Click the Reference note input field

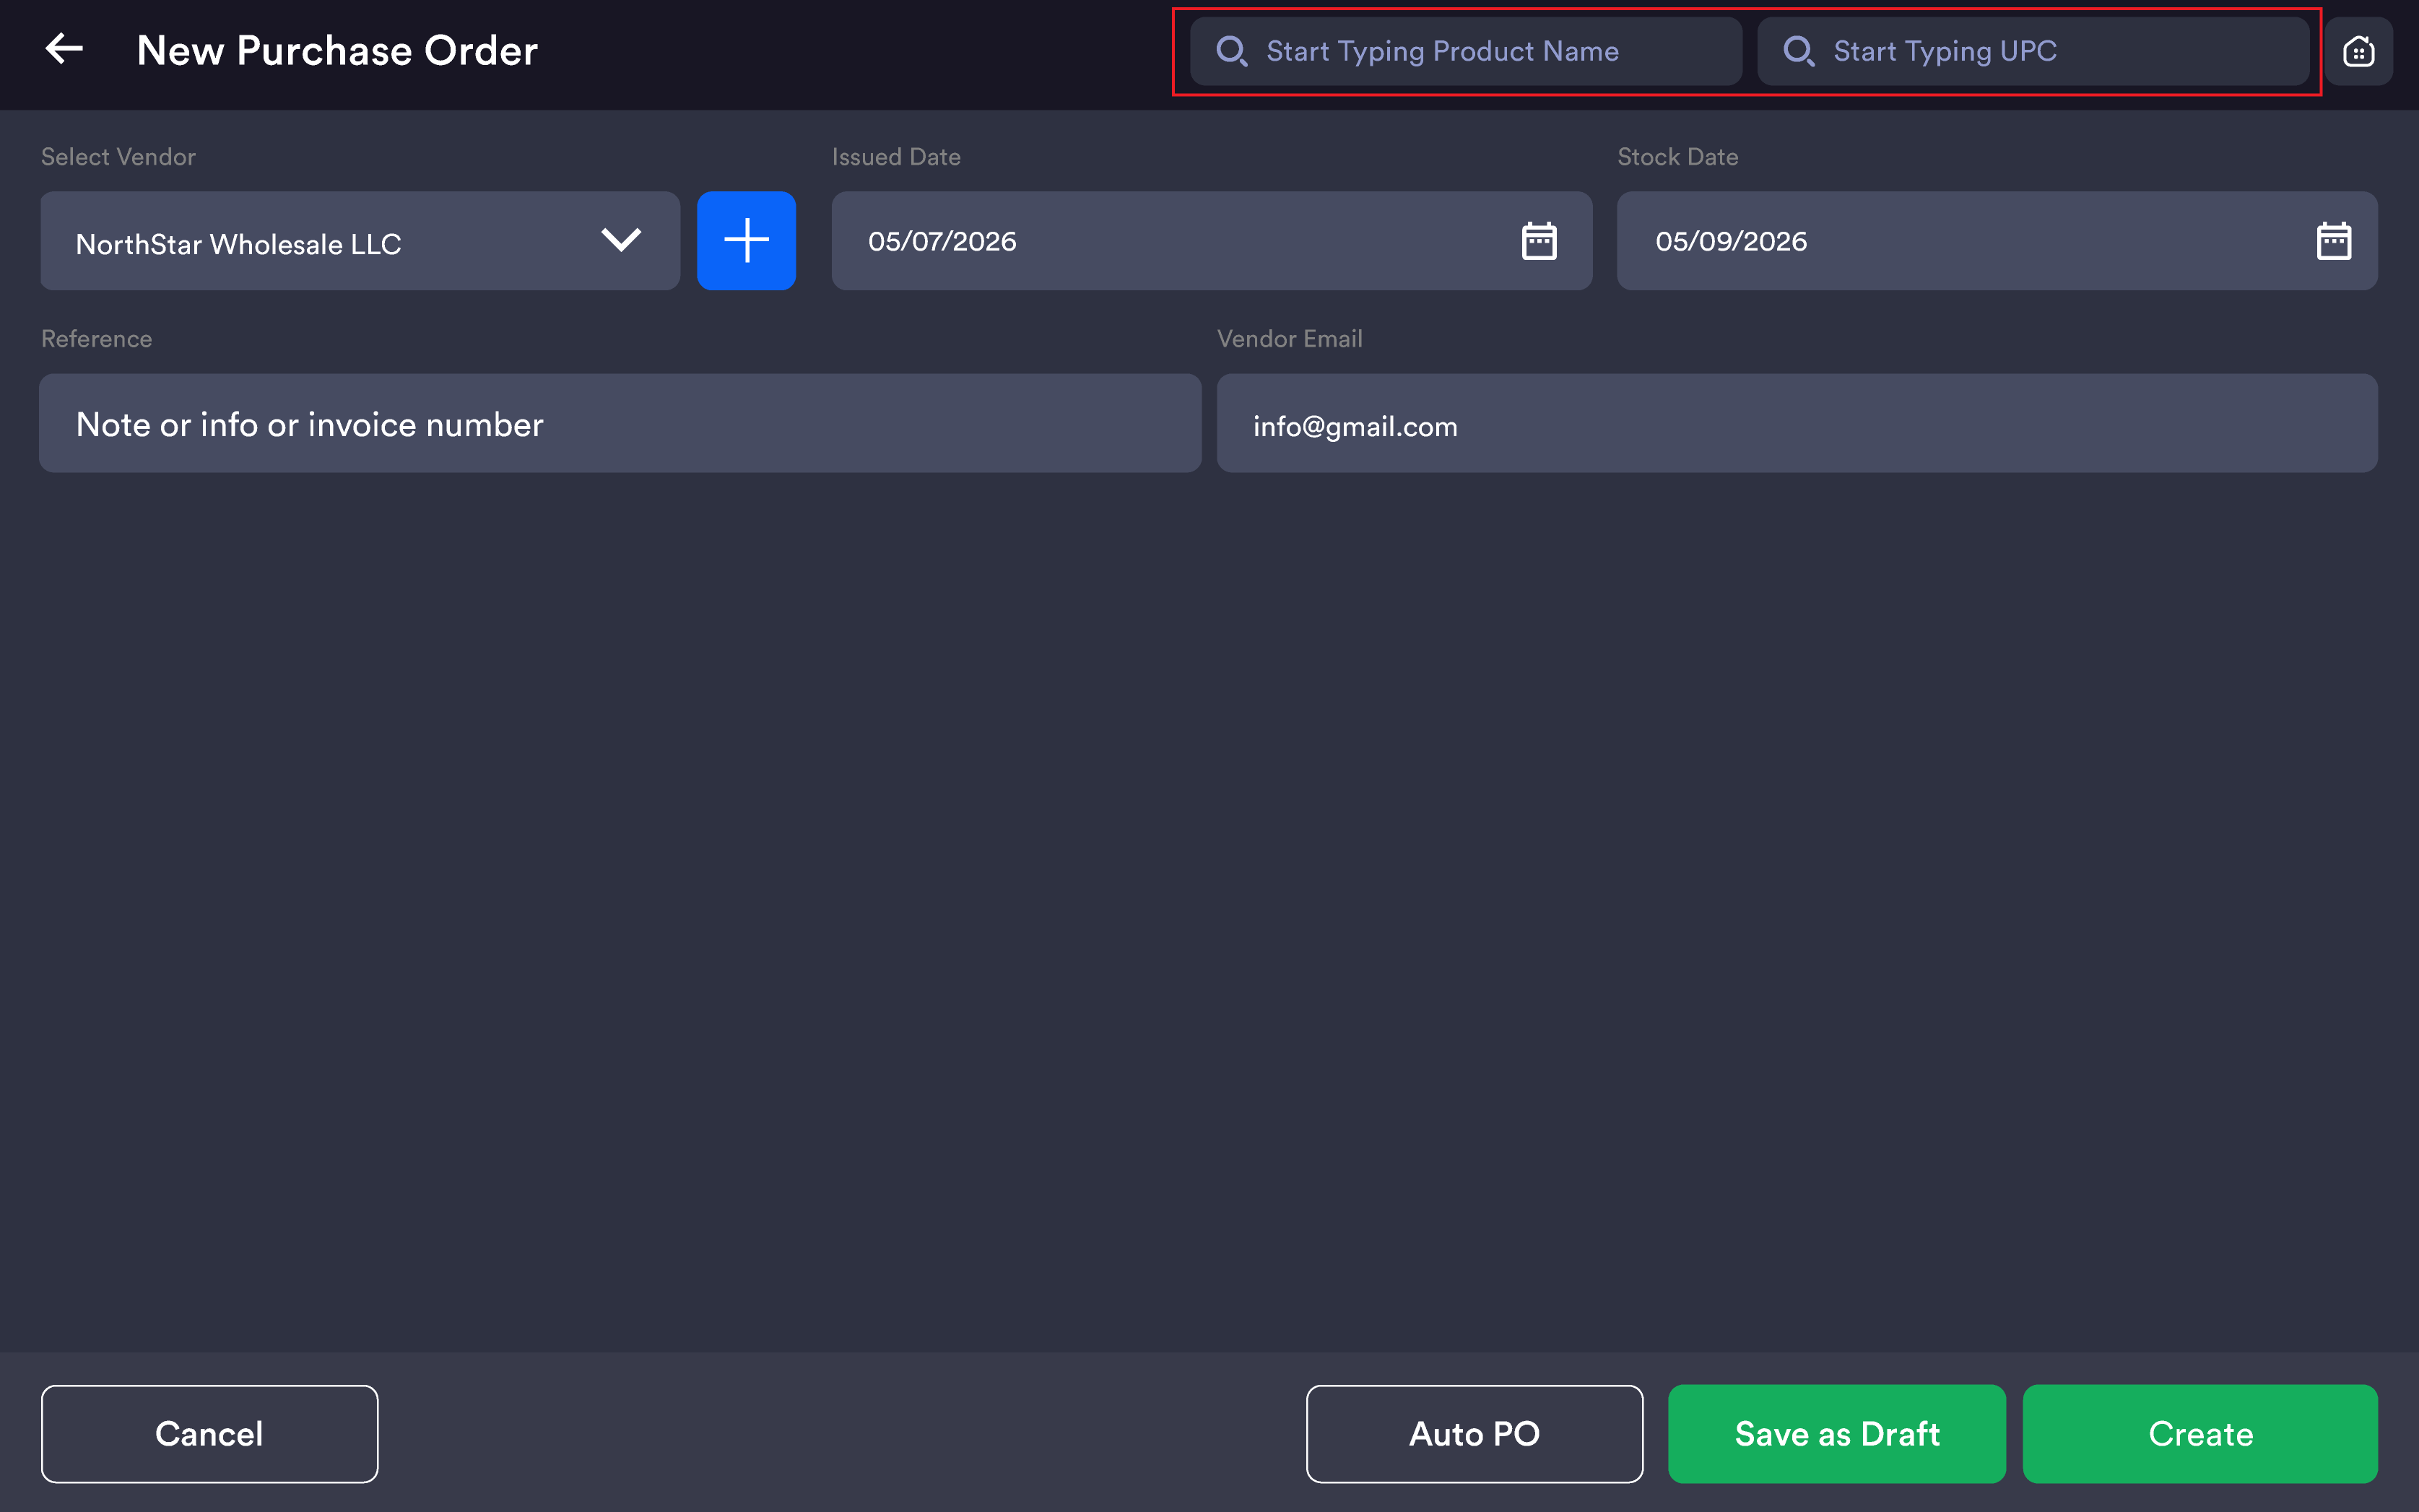(x=620, y=424)
